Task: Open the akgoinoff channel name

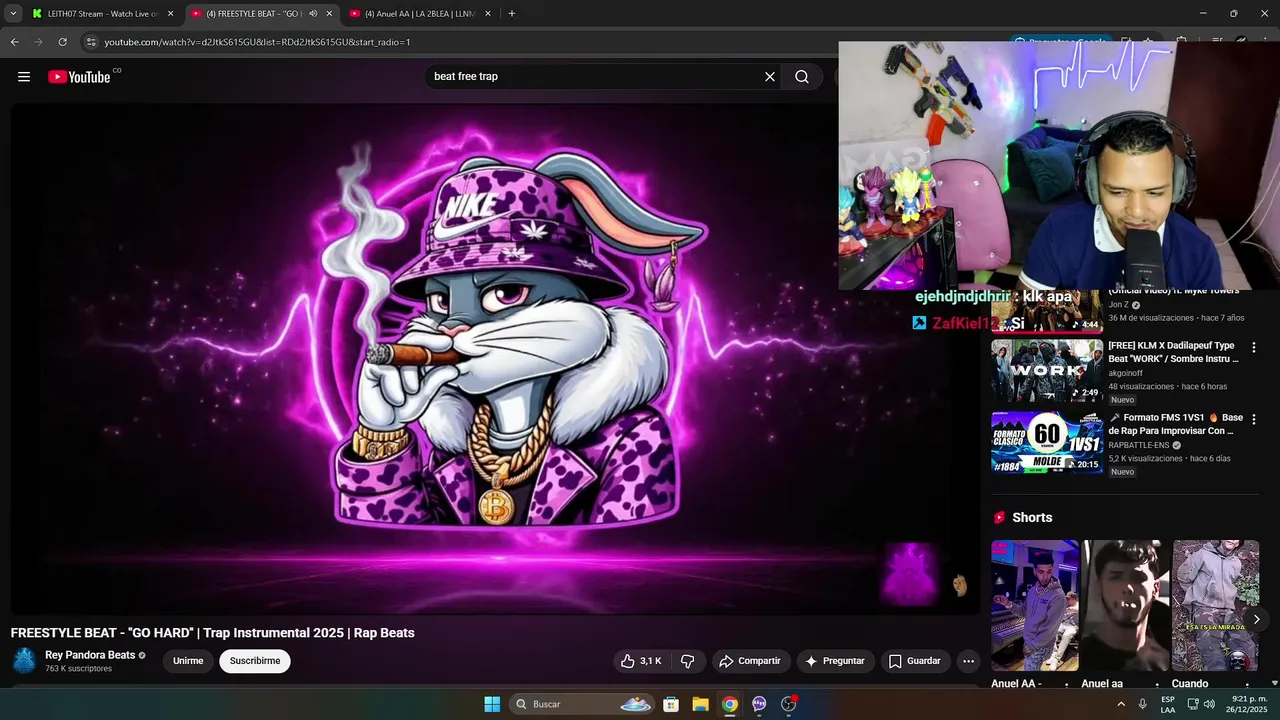Action: [1130, 373]
